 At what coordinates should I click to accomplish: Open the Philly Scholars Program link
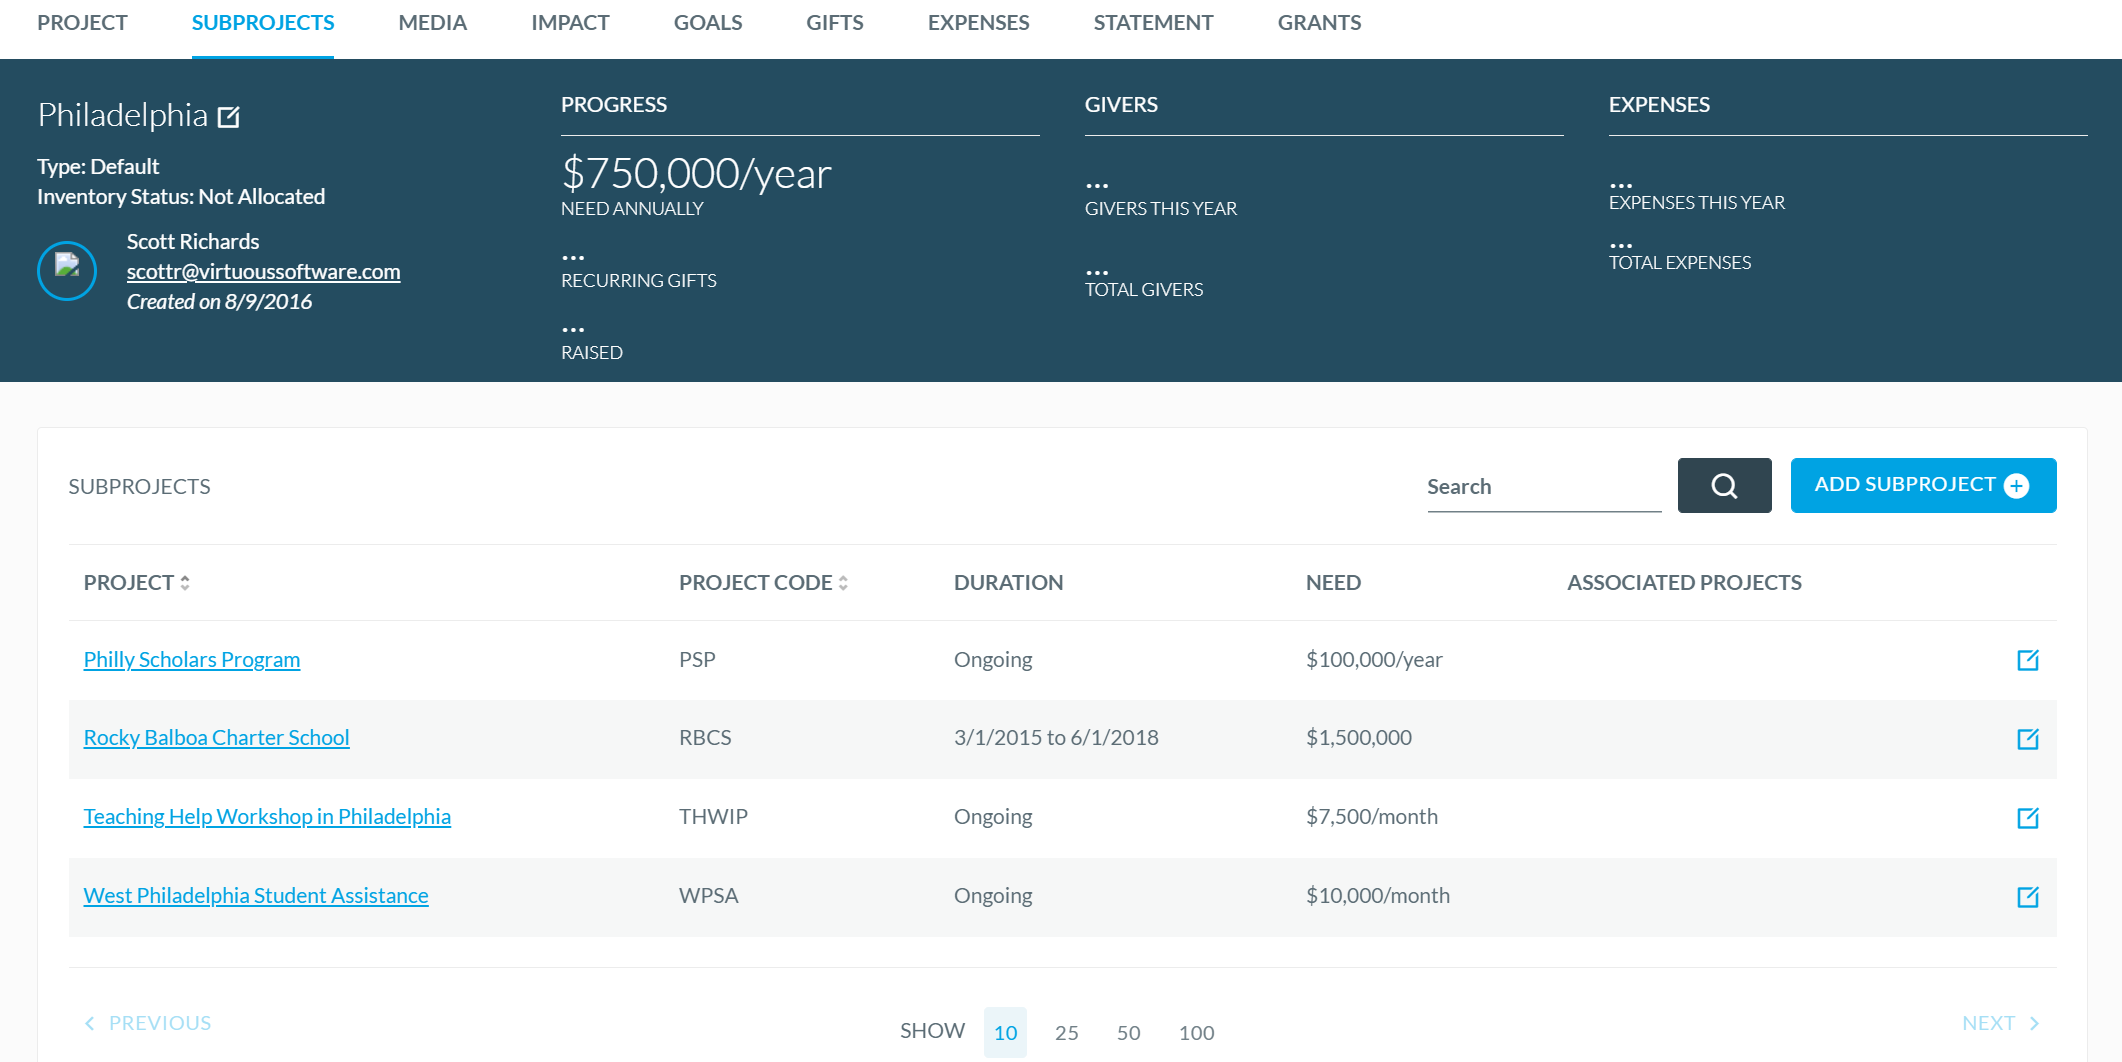coord(192,660)
